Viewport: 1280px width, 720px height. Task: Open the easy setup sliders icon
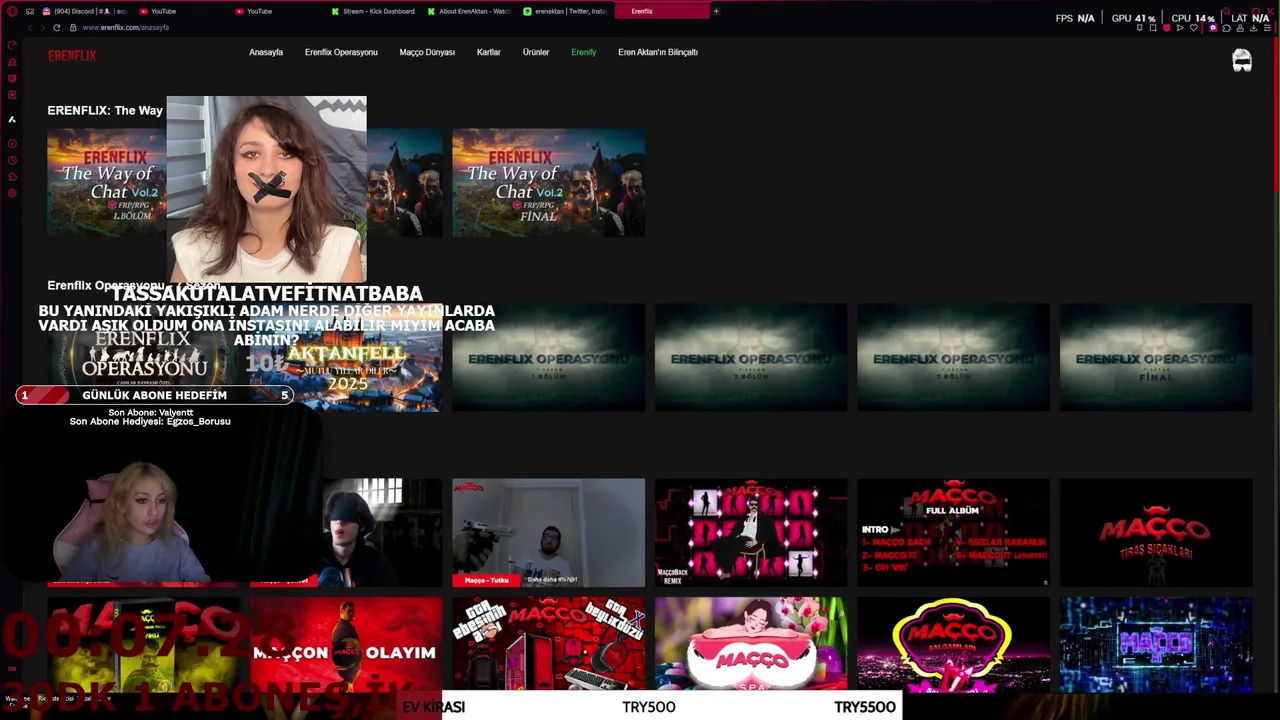[1267, 28]
